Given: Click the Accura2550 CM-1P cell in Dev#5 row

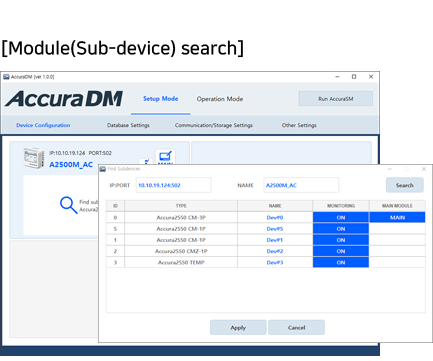Looking at the screenshot, I should click(x=181, y=229).
